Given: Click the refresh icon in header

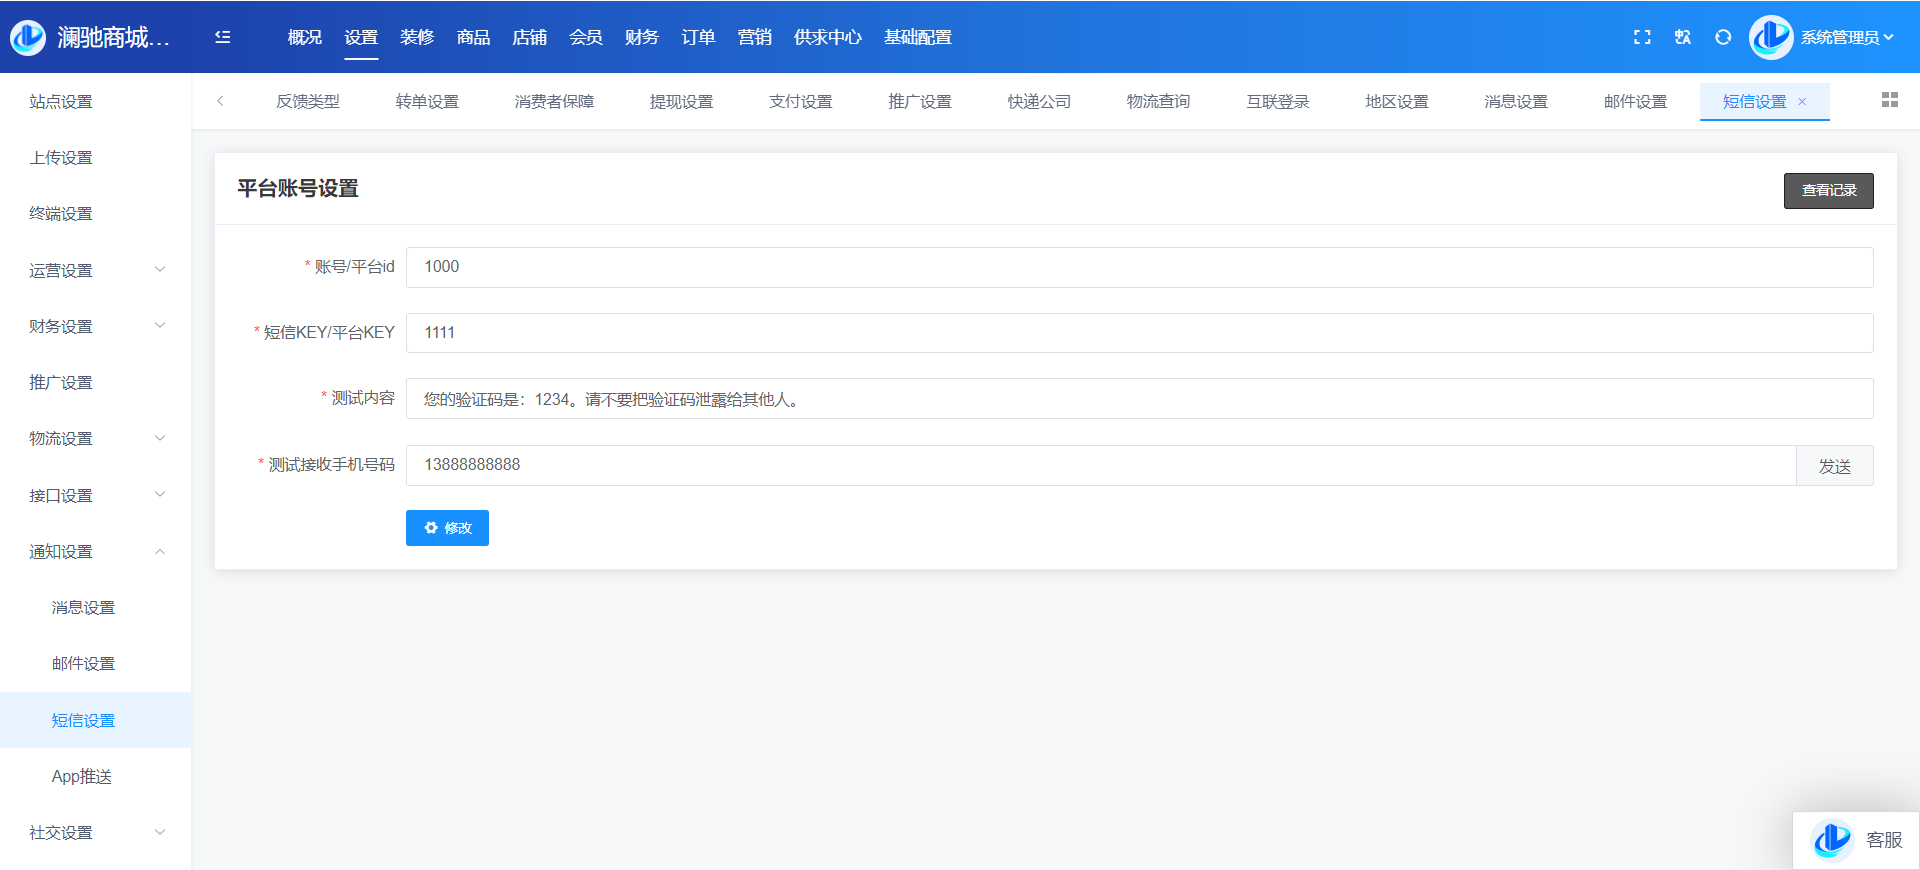Looking at the screenshot, I should (1723, 37).
